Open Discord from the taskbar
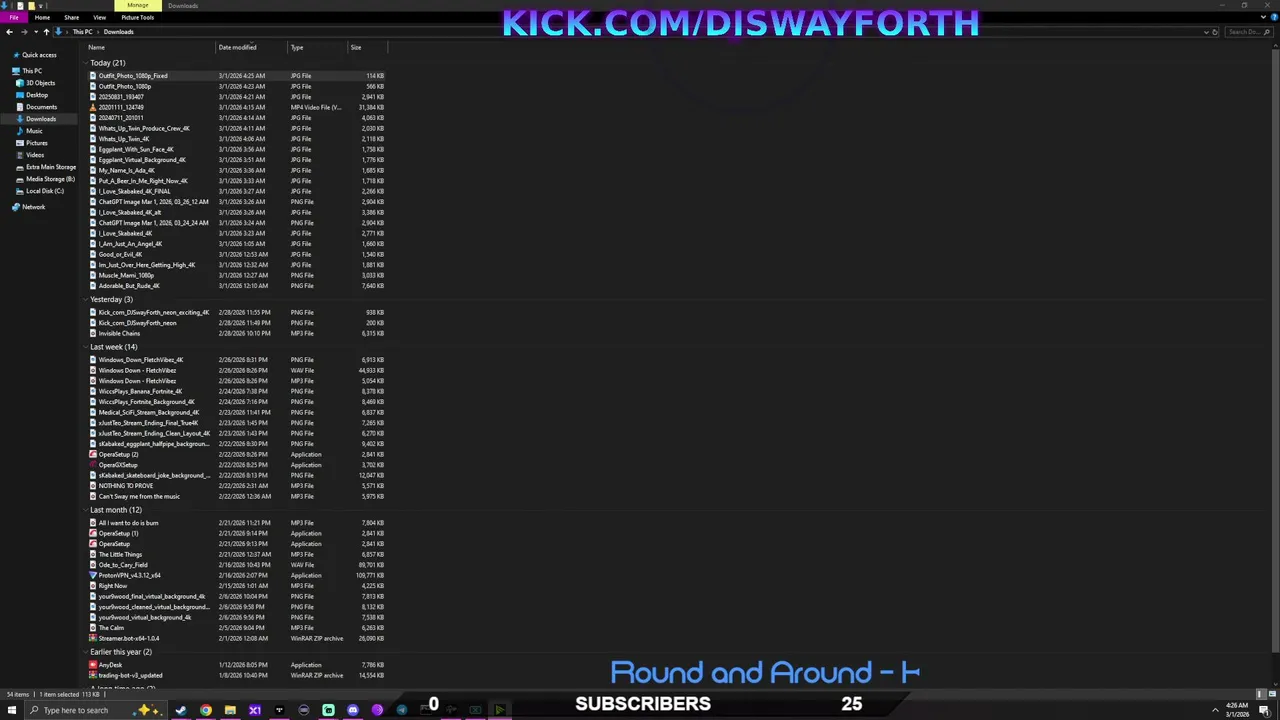 click(x=353, y=710)
